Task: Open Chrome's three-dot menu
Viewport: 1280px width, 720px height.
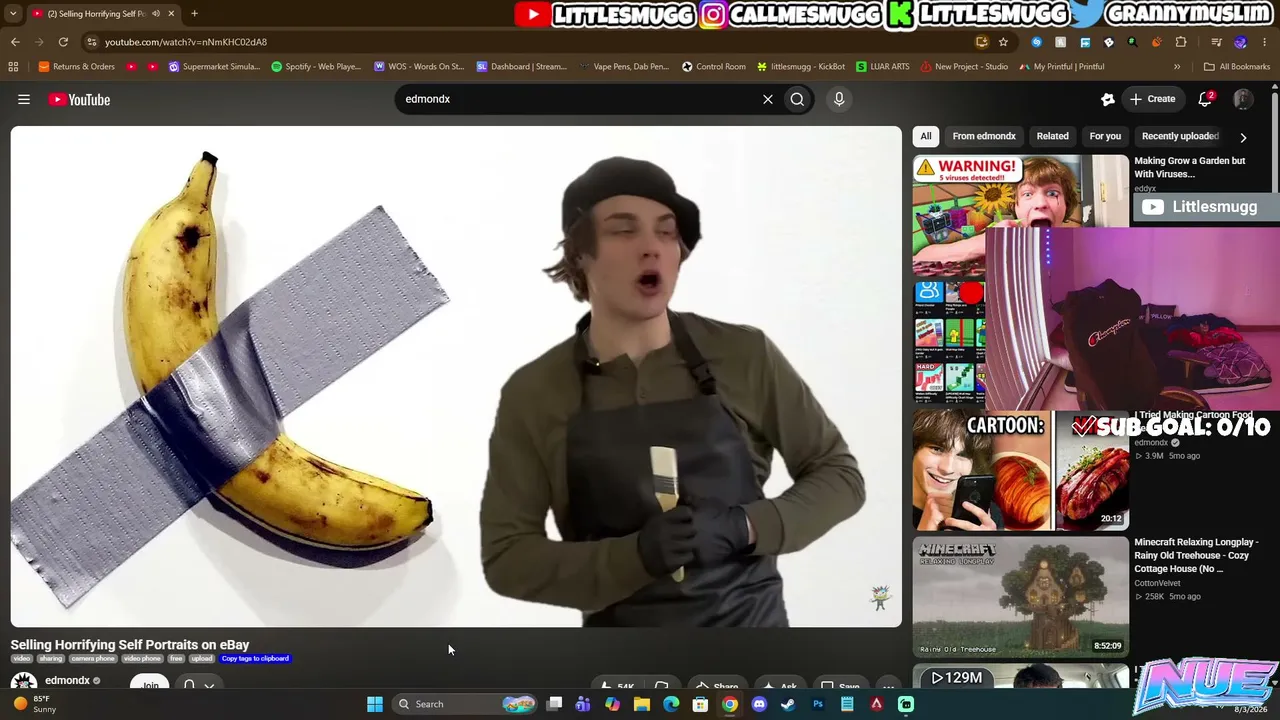Action: click(1264, 42)
